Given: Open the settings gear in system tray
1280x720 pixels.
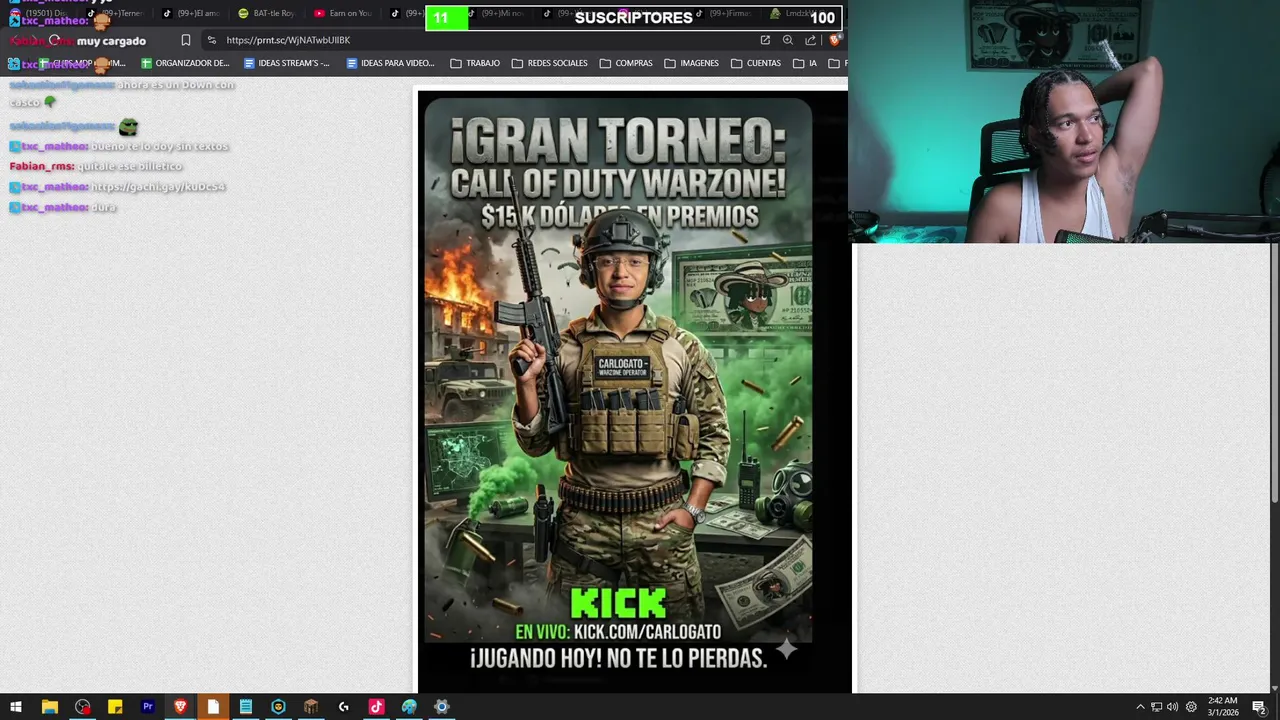Looking at the screenshot, I should 1191,707.
